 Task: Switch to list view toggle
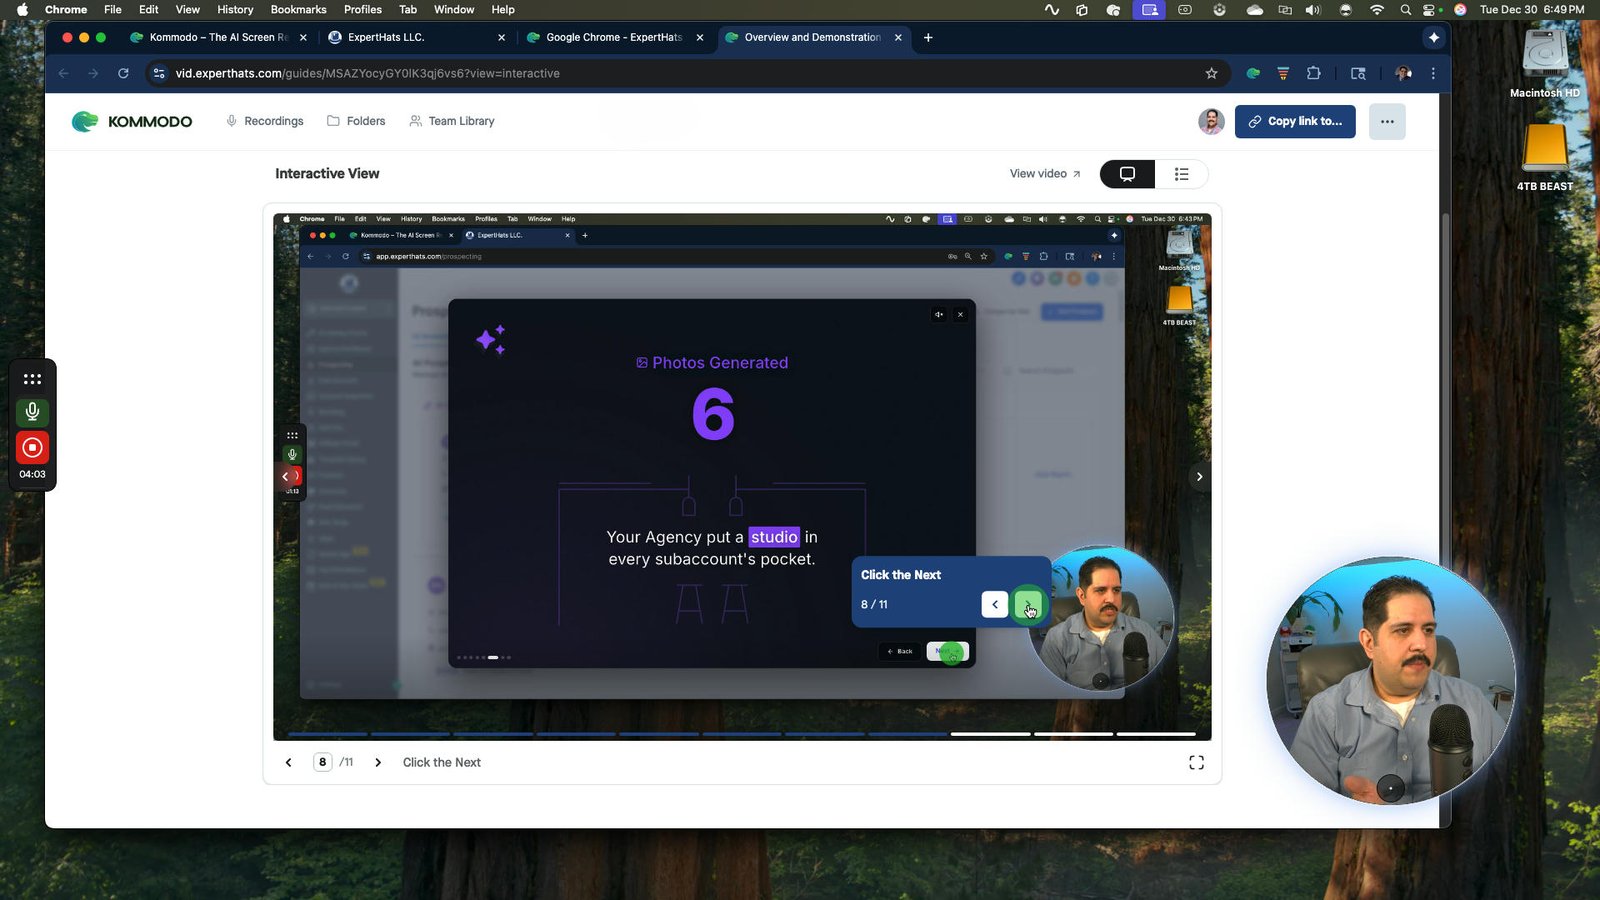point(1181,174)
